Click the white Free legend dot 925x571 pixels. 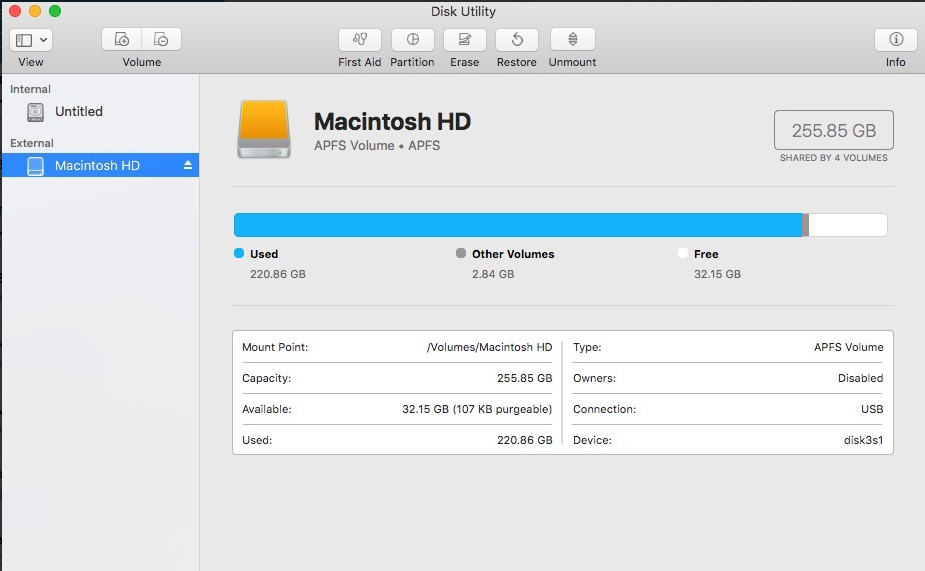click(x=683, y=253)
